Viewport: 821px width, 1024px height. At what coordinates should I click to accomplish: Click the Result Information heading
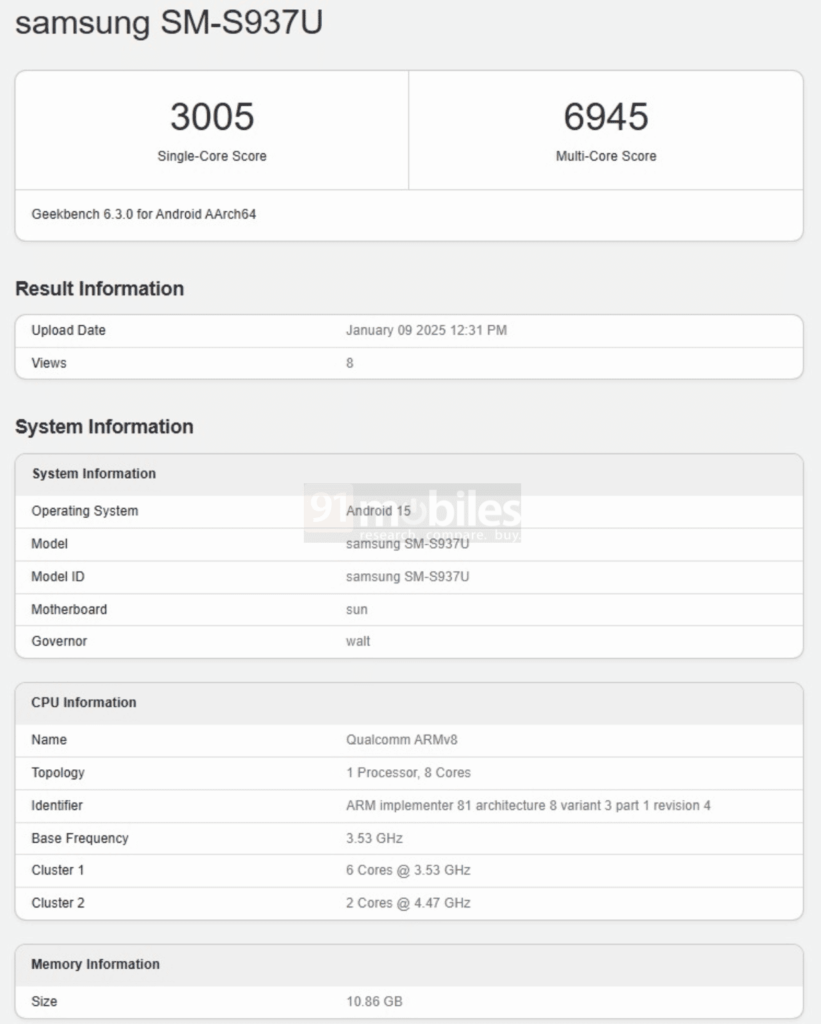[98, 288]
